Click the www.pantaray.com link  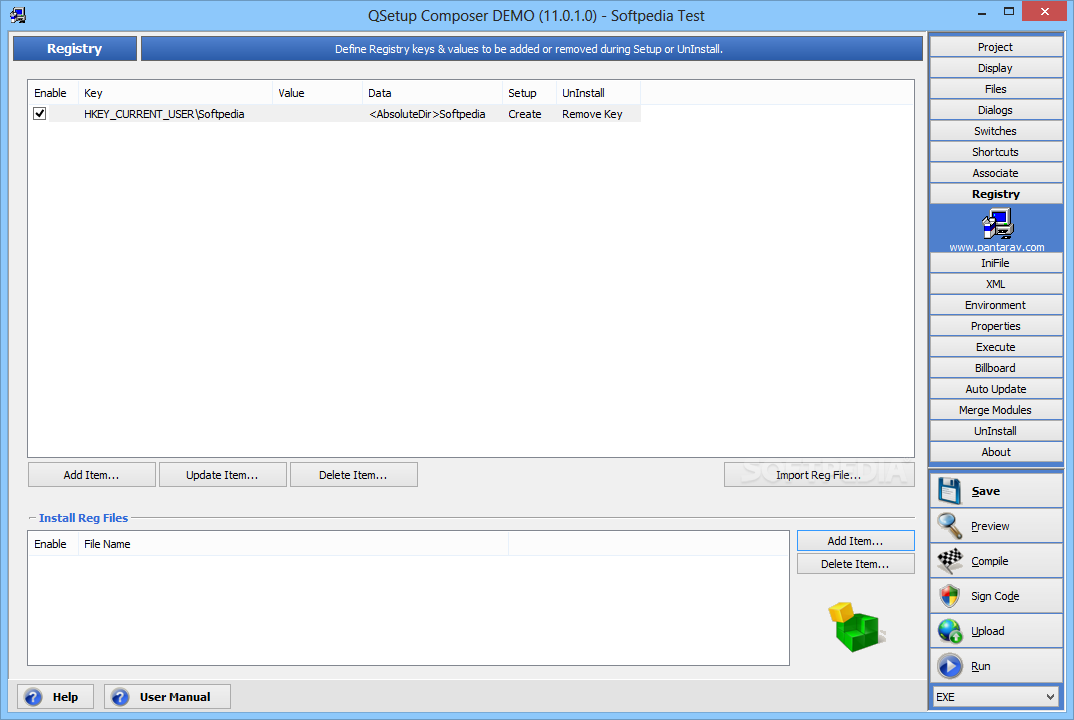[997, 247]
